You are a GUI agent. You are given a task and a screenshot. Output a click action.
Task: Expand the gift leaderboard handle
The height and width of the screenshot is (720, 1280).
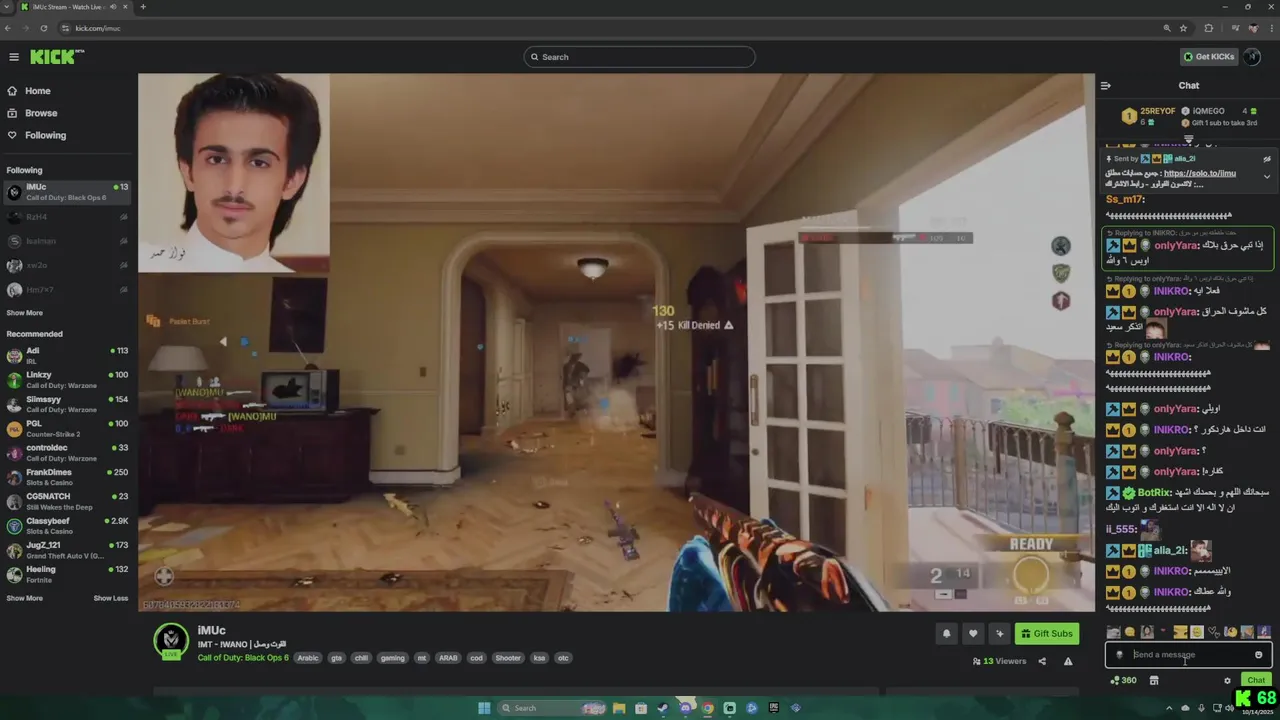click(x=1189, y=139)
